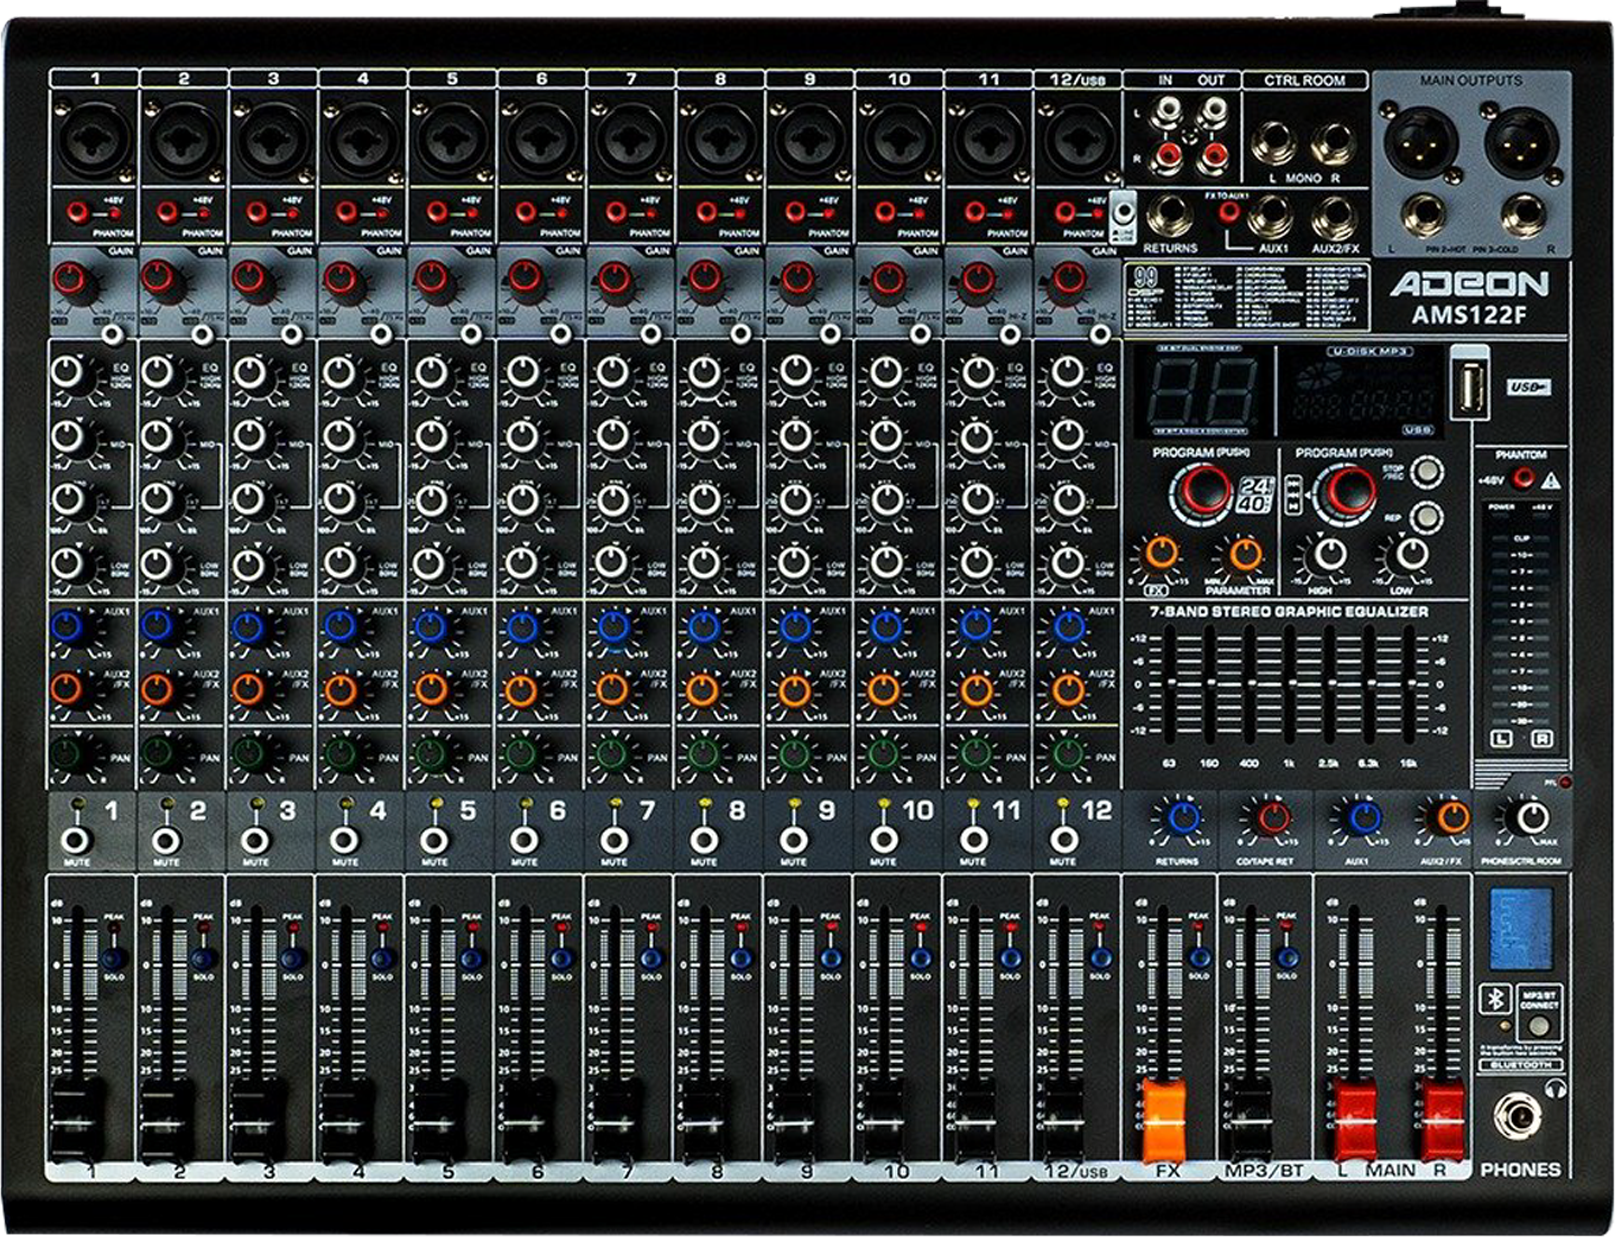Toggle channel 9 +48V phantom switch
Viewport: 1615px width, 1237px height.
tap(795, 212)
